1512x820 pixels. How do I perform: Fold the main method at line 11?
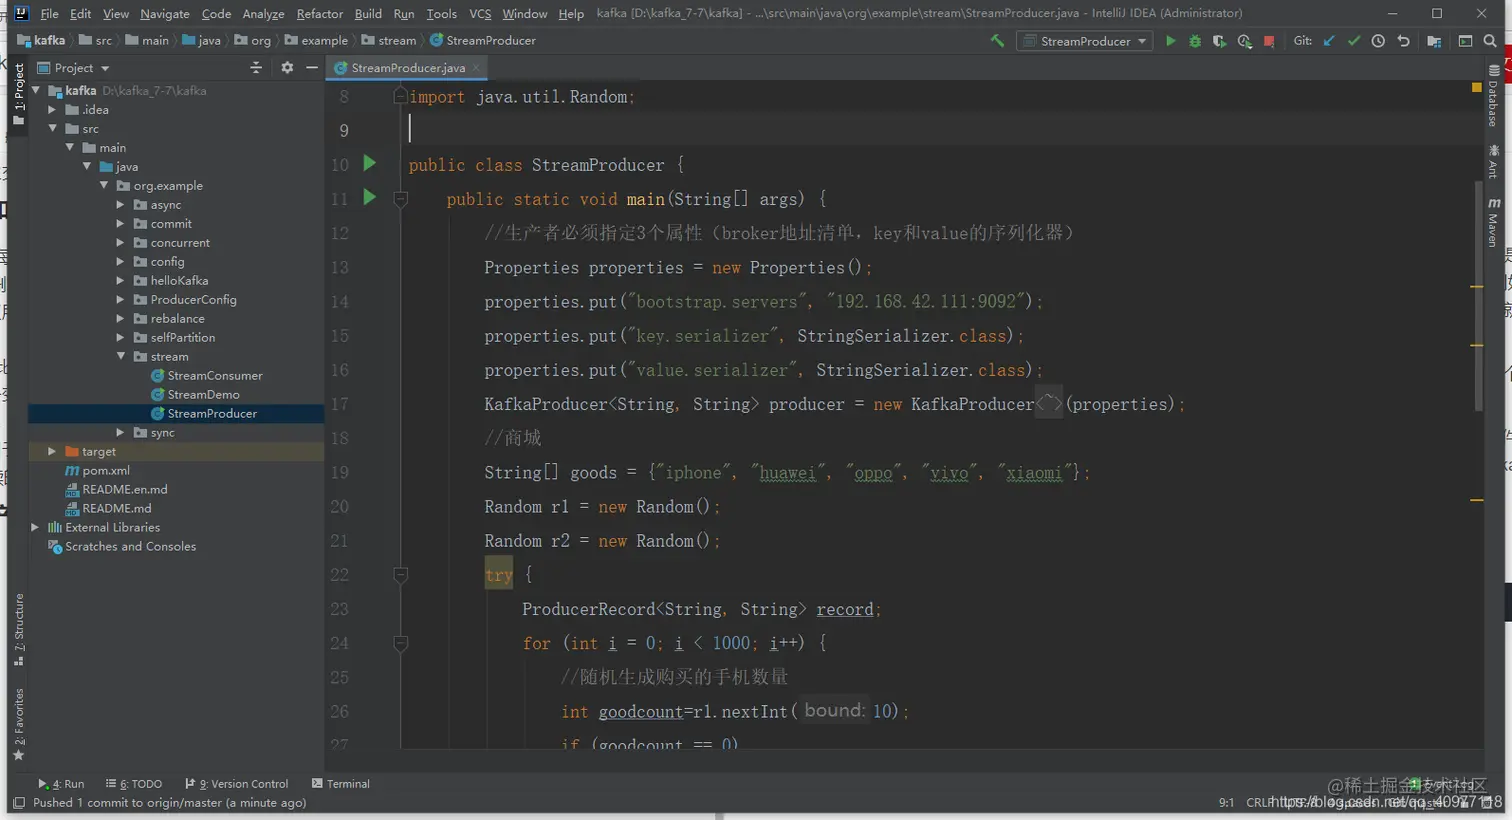pyautogui.click(x=401, y=199)
